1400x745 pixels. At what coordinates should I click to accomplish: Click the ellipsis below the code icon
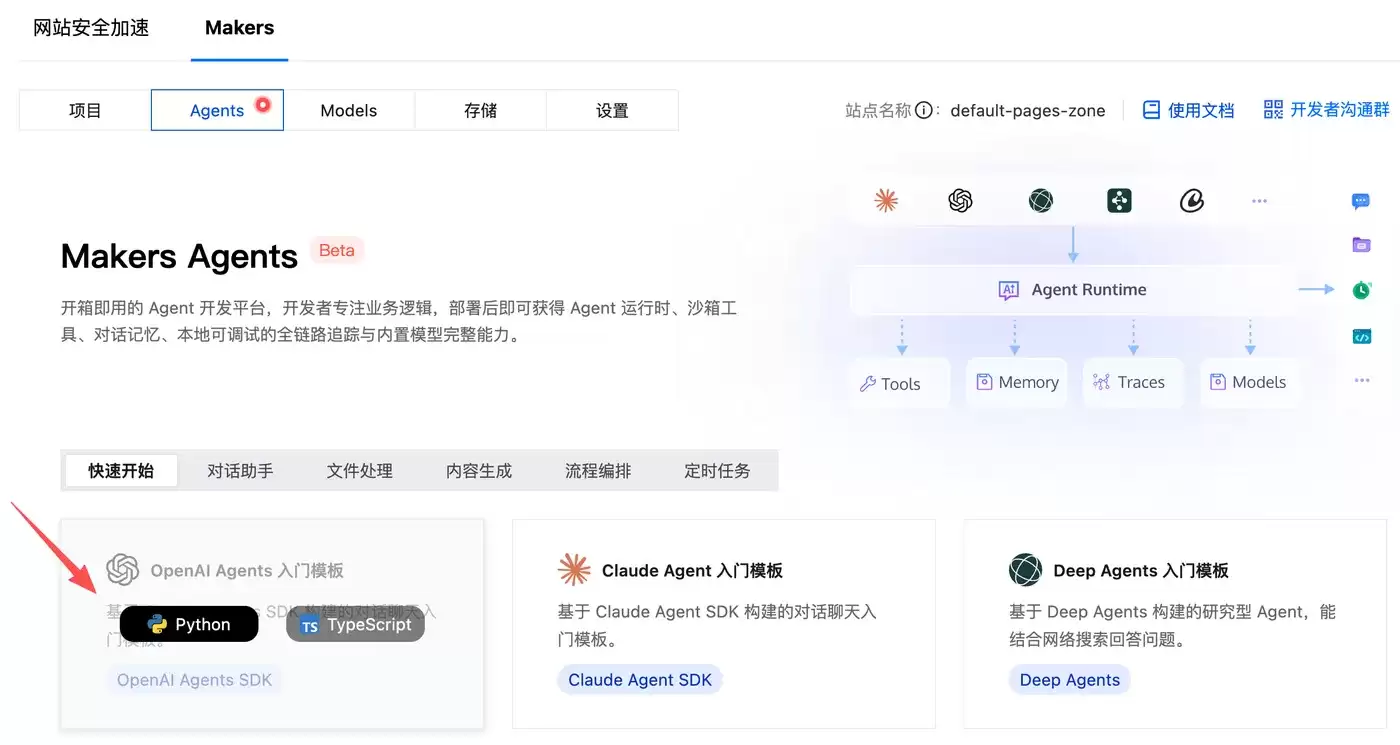(x=1361, y=381)
